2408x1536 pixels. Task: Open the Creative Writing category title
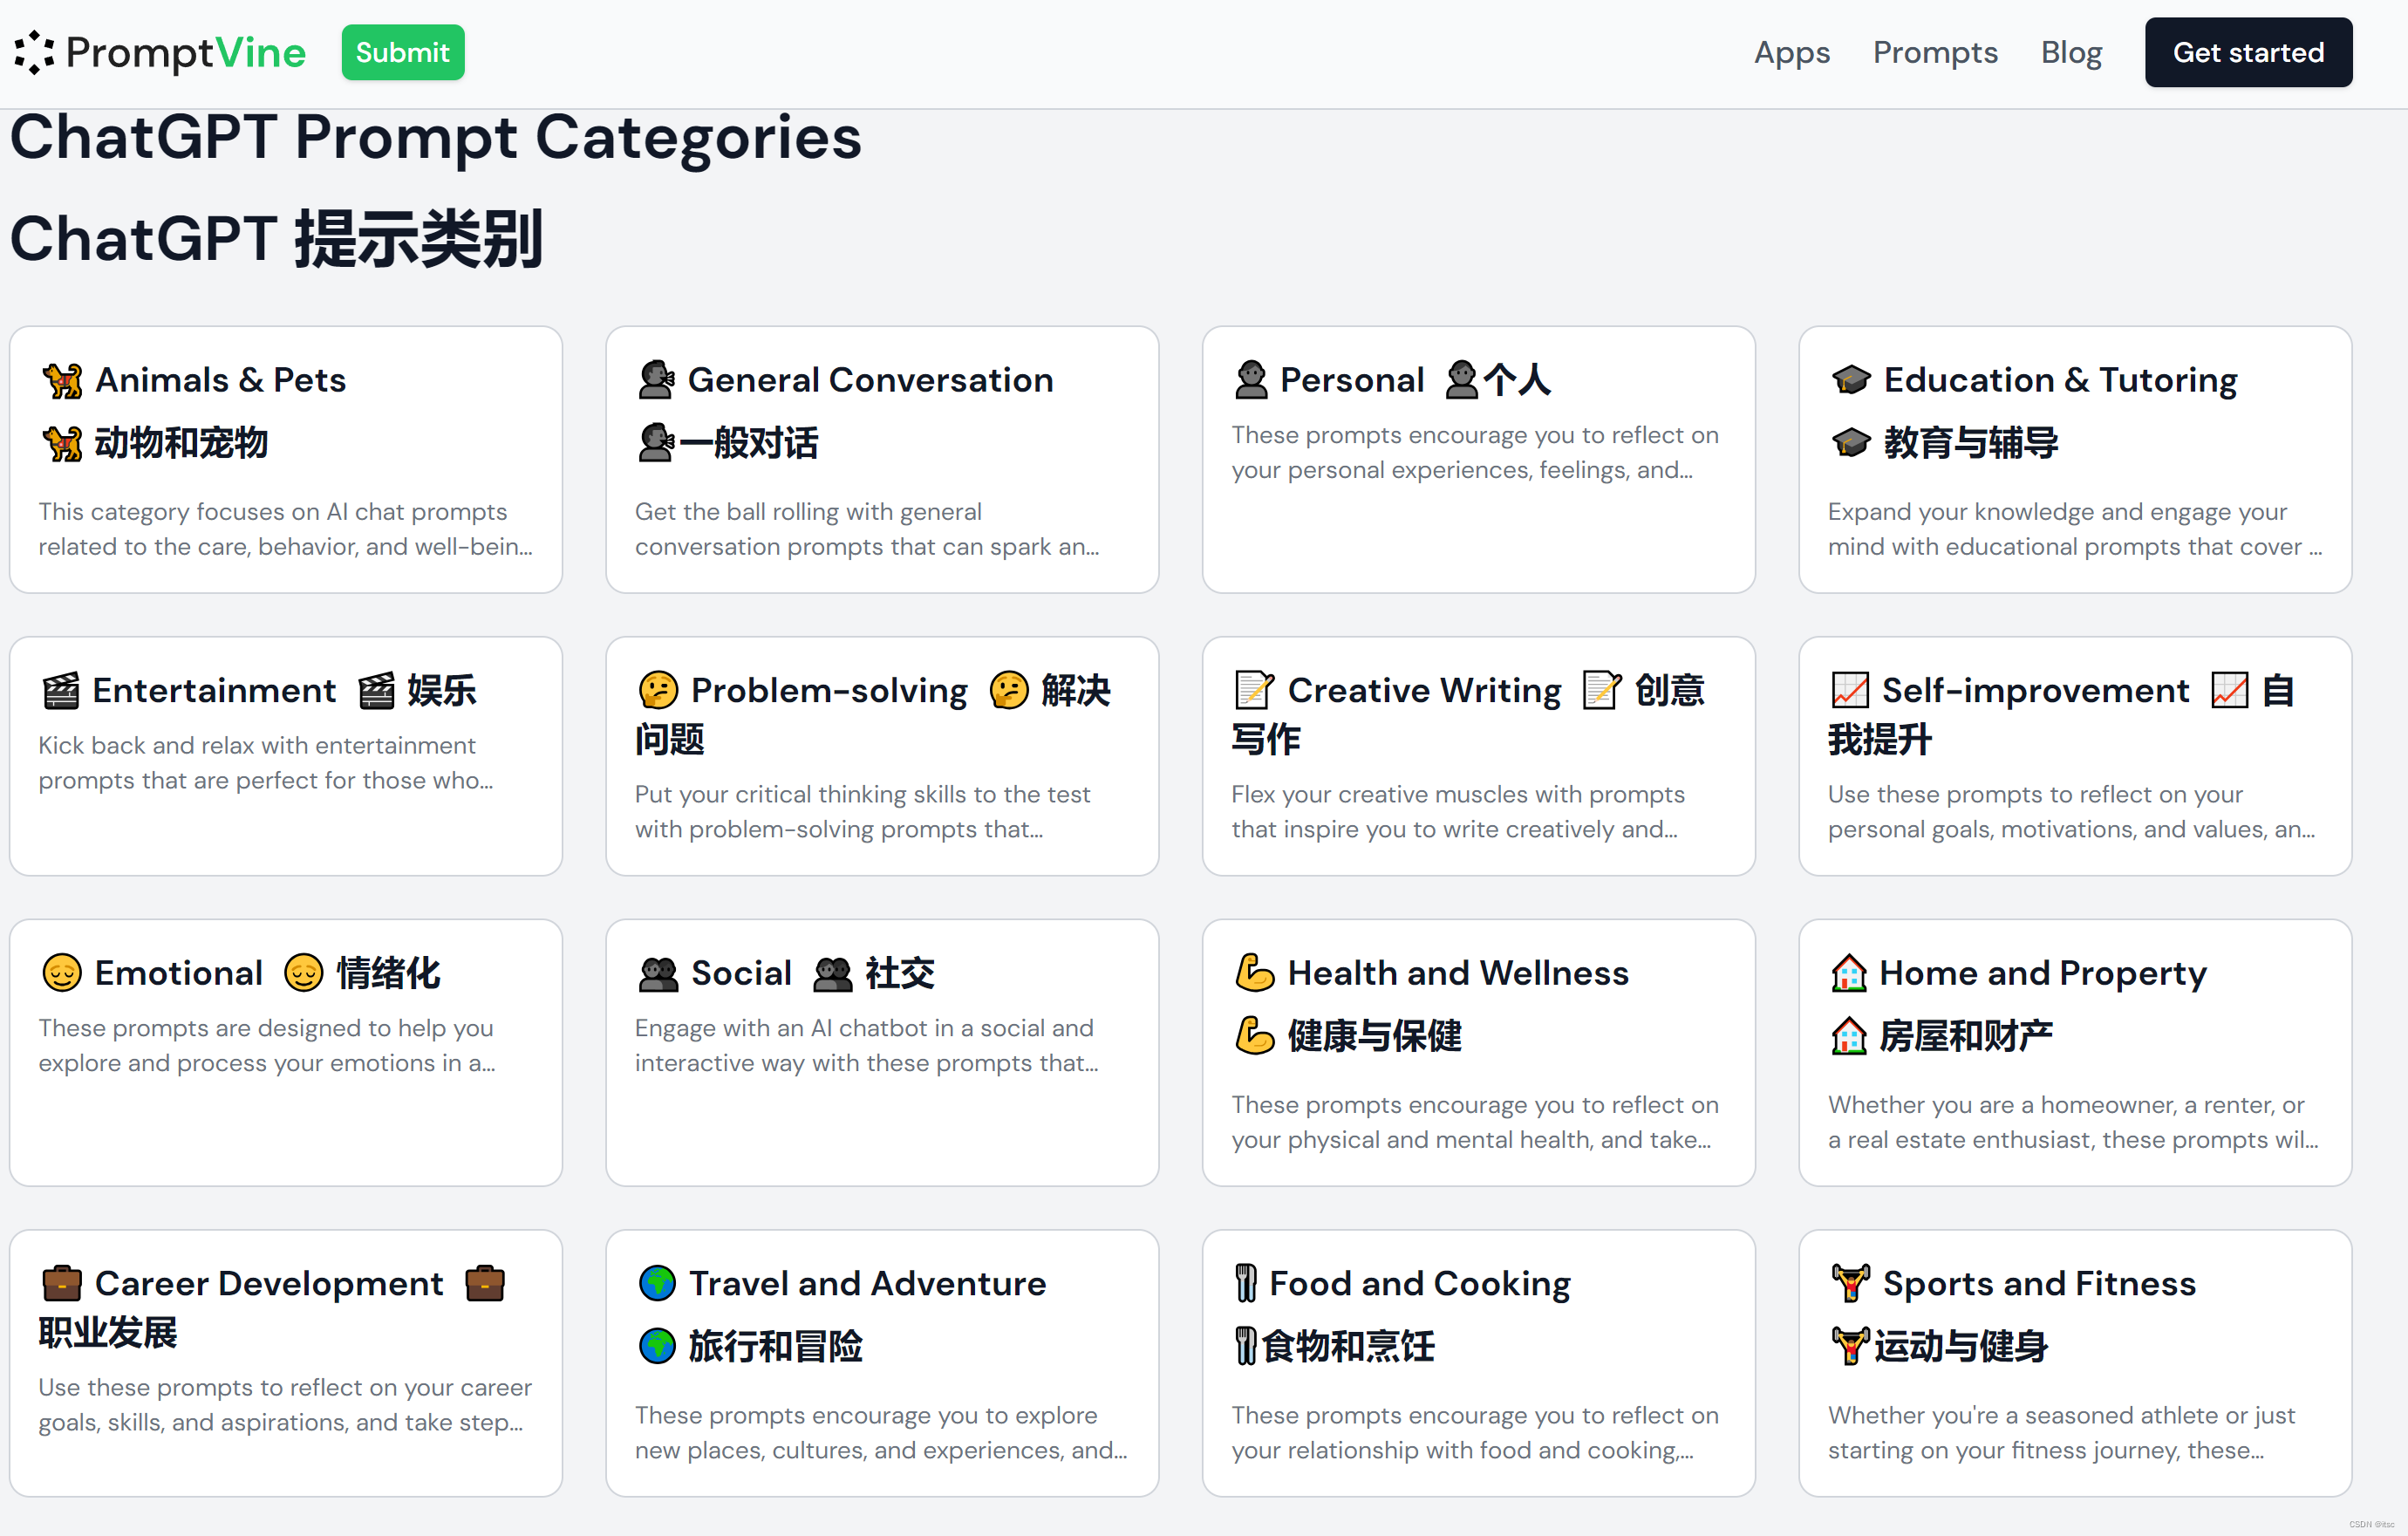pyautogui.click(x=1423, y=690)
